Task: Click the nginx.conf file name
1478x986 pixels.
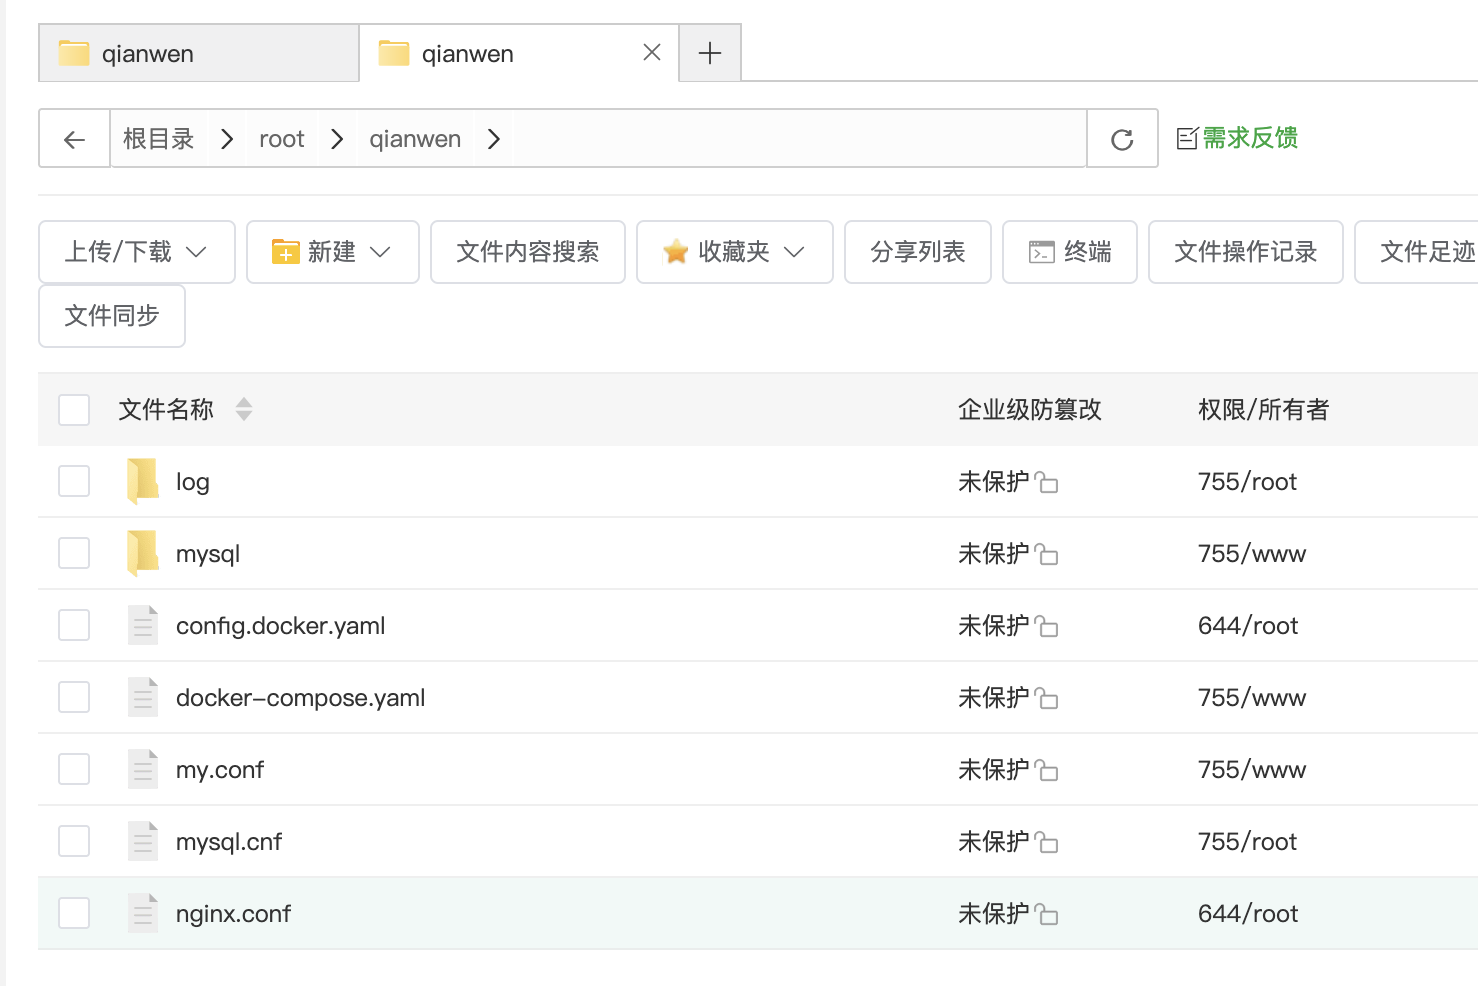Action: 234,914
